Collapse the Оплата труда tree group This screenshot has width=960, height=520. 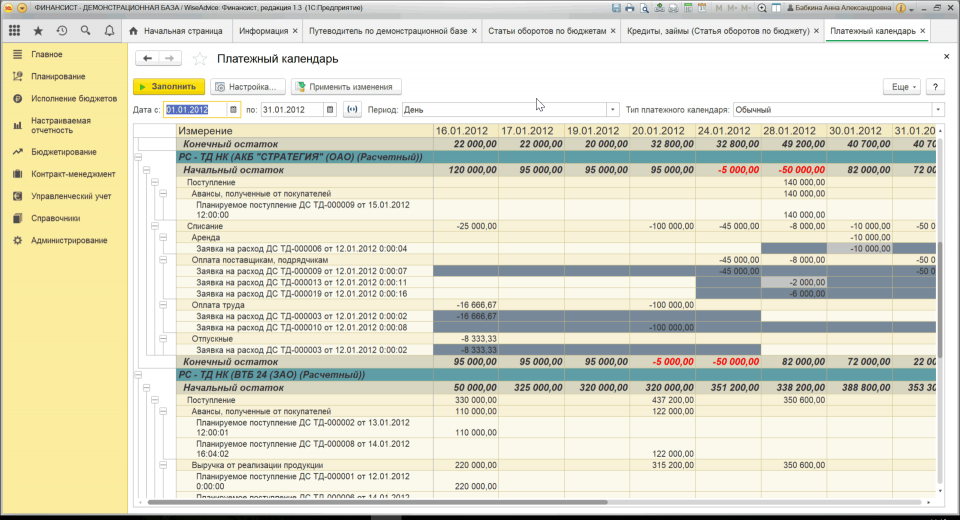tap(164, 304)
